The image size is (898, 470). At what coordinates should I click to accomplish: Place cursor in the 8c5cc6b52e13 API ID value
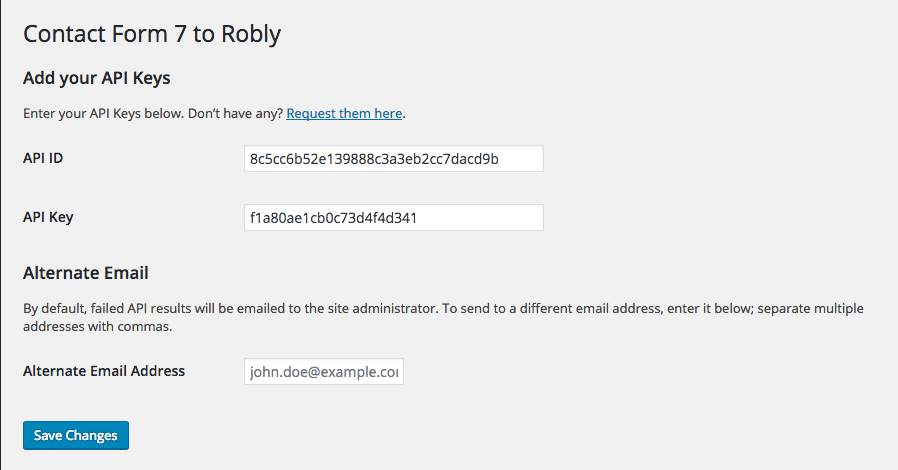[x=374, y=159]
